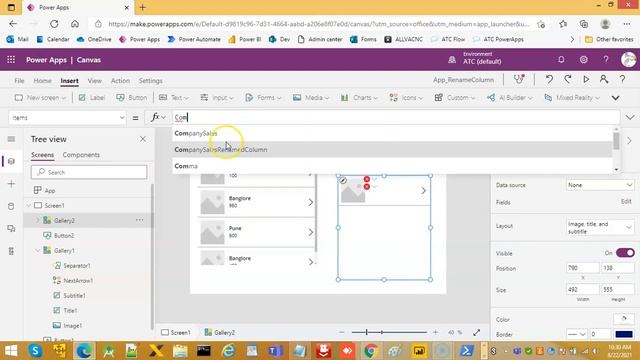Expand the ribbon overflow chevron

[616, 98]
